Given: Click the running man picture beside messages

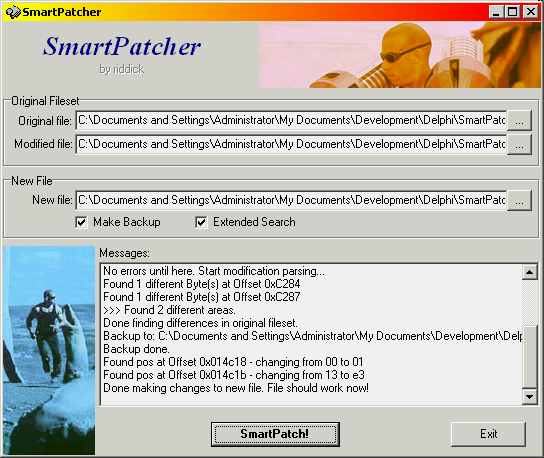Looking at the screenshot, I should click(x=49, y=350).
